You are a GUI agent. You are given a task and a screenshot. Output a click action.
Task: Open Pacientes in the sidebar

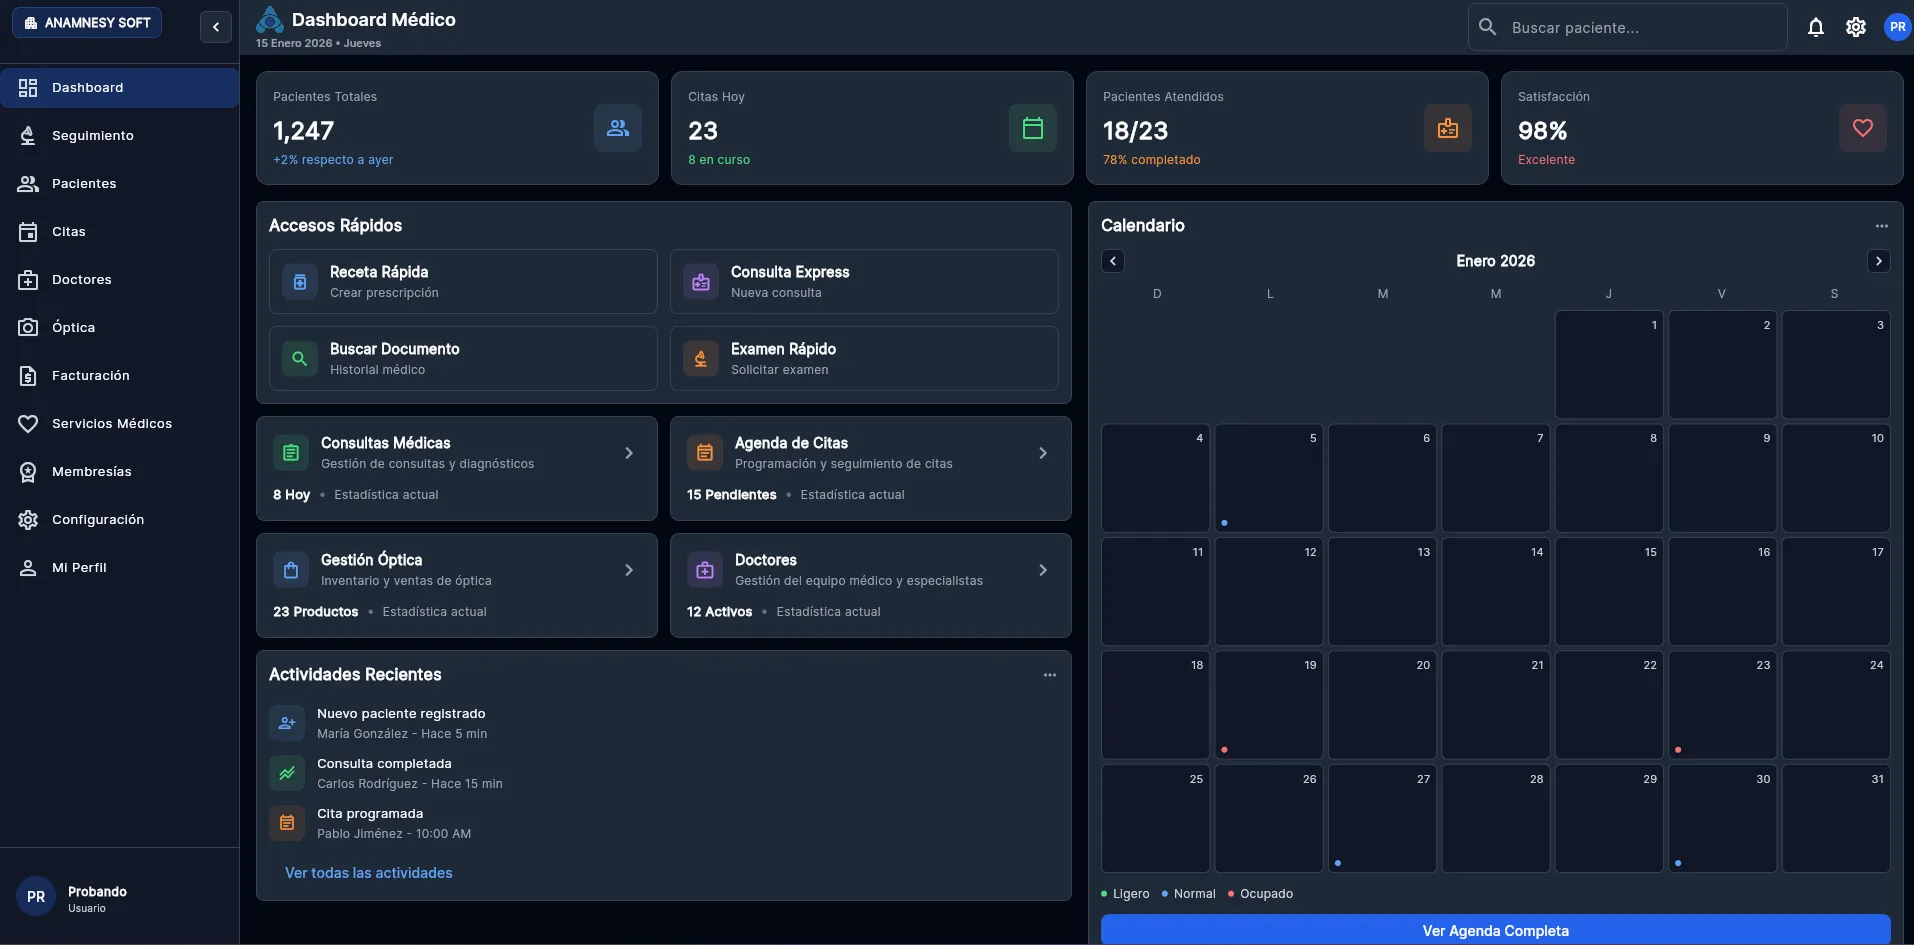point(120,184)
